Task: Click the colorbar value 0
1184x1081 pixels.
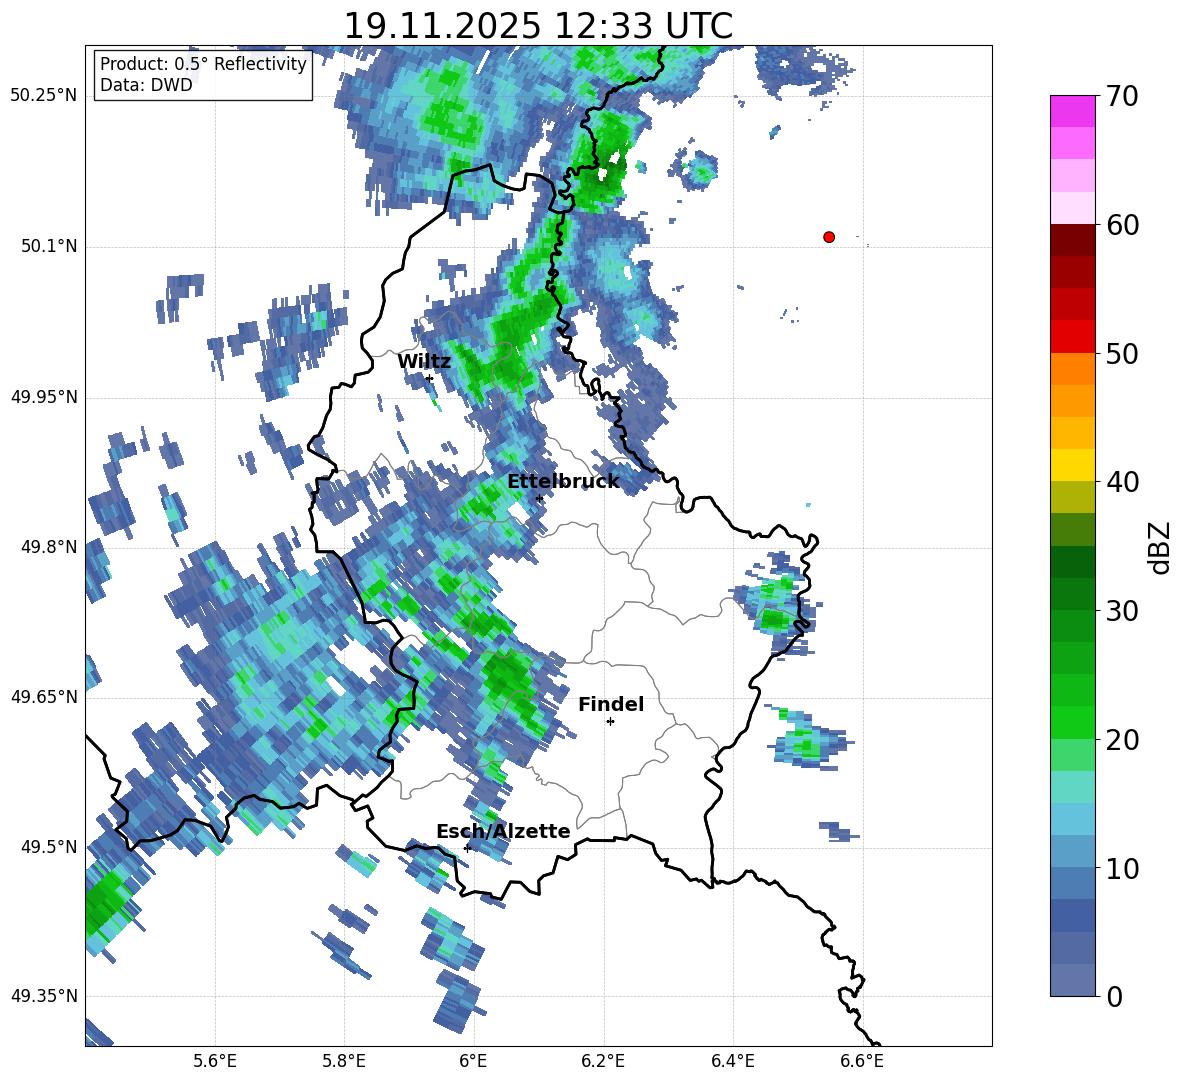Action: [1114, 996]
